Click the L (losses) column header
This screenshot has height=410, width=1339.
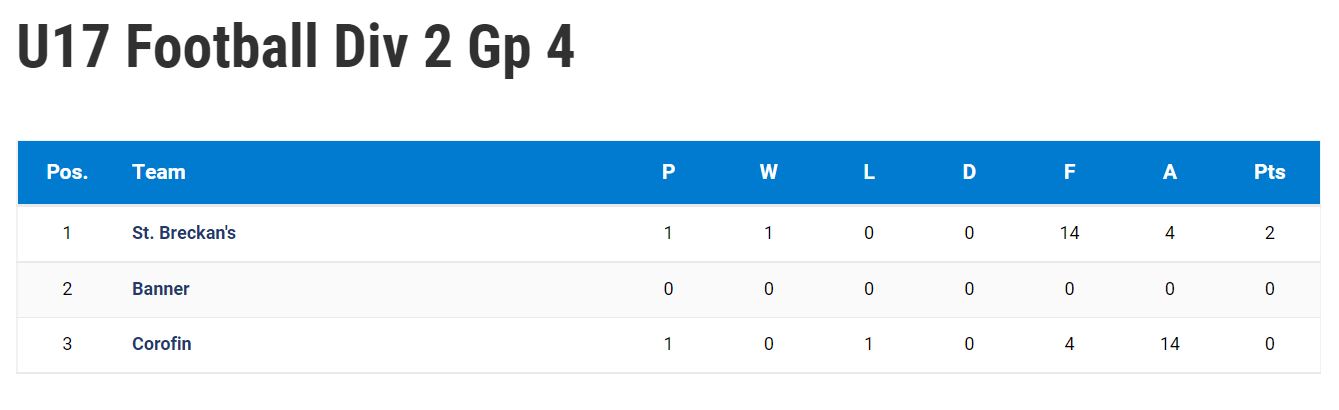click(869, 172)
